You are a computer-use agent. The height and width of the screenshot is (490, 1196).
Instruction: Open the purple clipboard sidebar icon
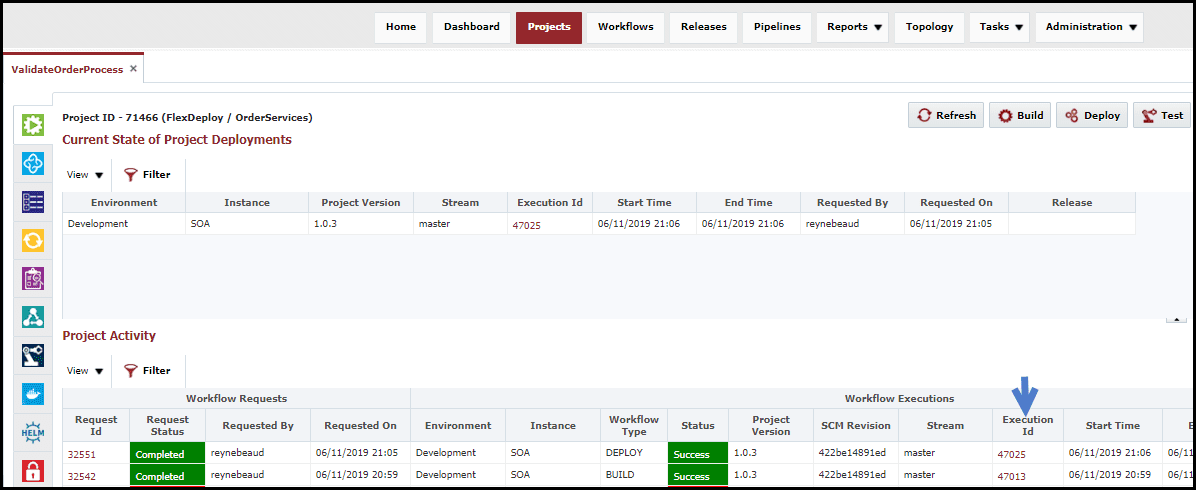coord(33,279)
